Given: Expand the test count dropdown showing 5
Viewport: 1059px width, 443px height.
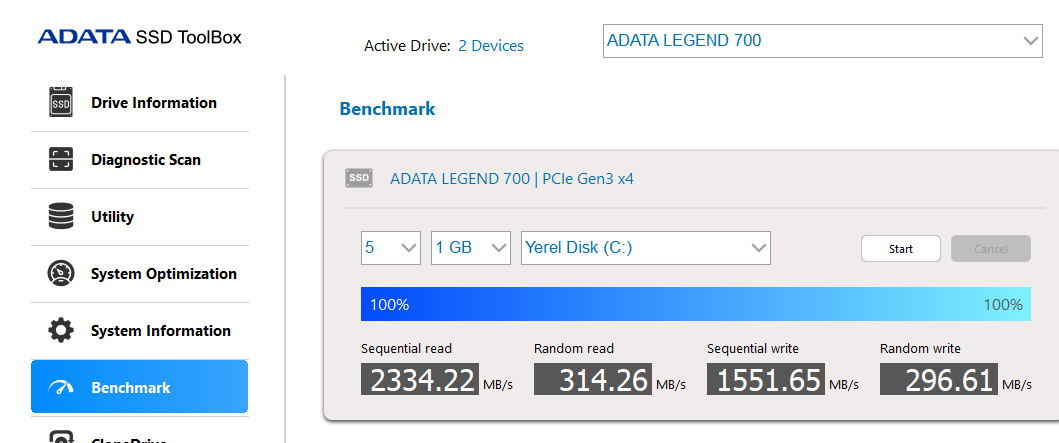Looking at the screenshot, I should (390, 248).
